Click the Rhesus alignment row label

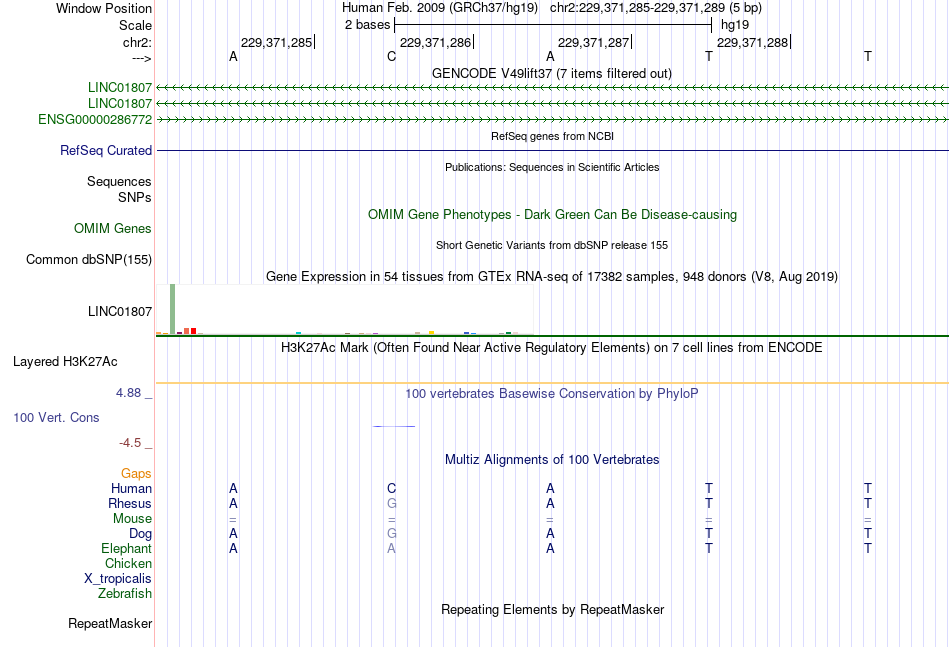pos(130,503)
